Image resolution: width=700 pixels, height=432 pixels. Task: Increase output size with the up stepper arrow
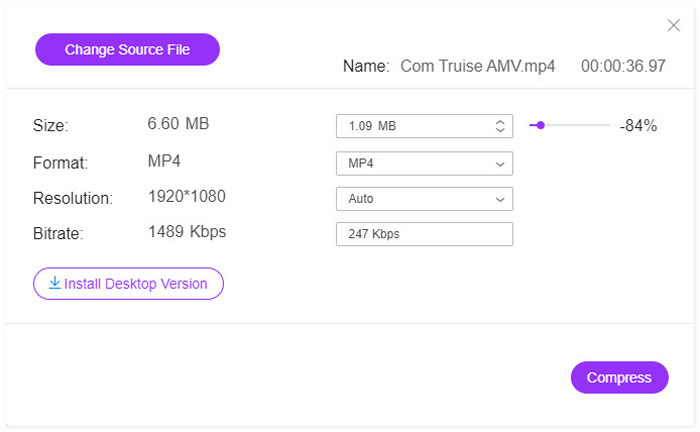500,122
